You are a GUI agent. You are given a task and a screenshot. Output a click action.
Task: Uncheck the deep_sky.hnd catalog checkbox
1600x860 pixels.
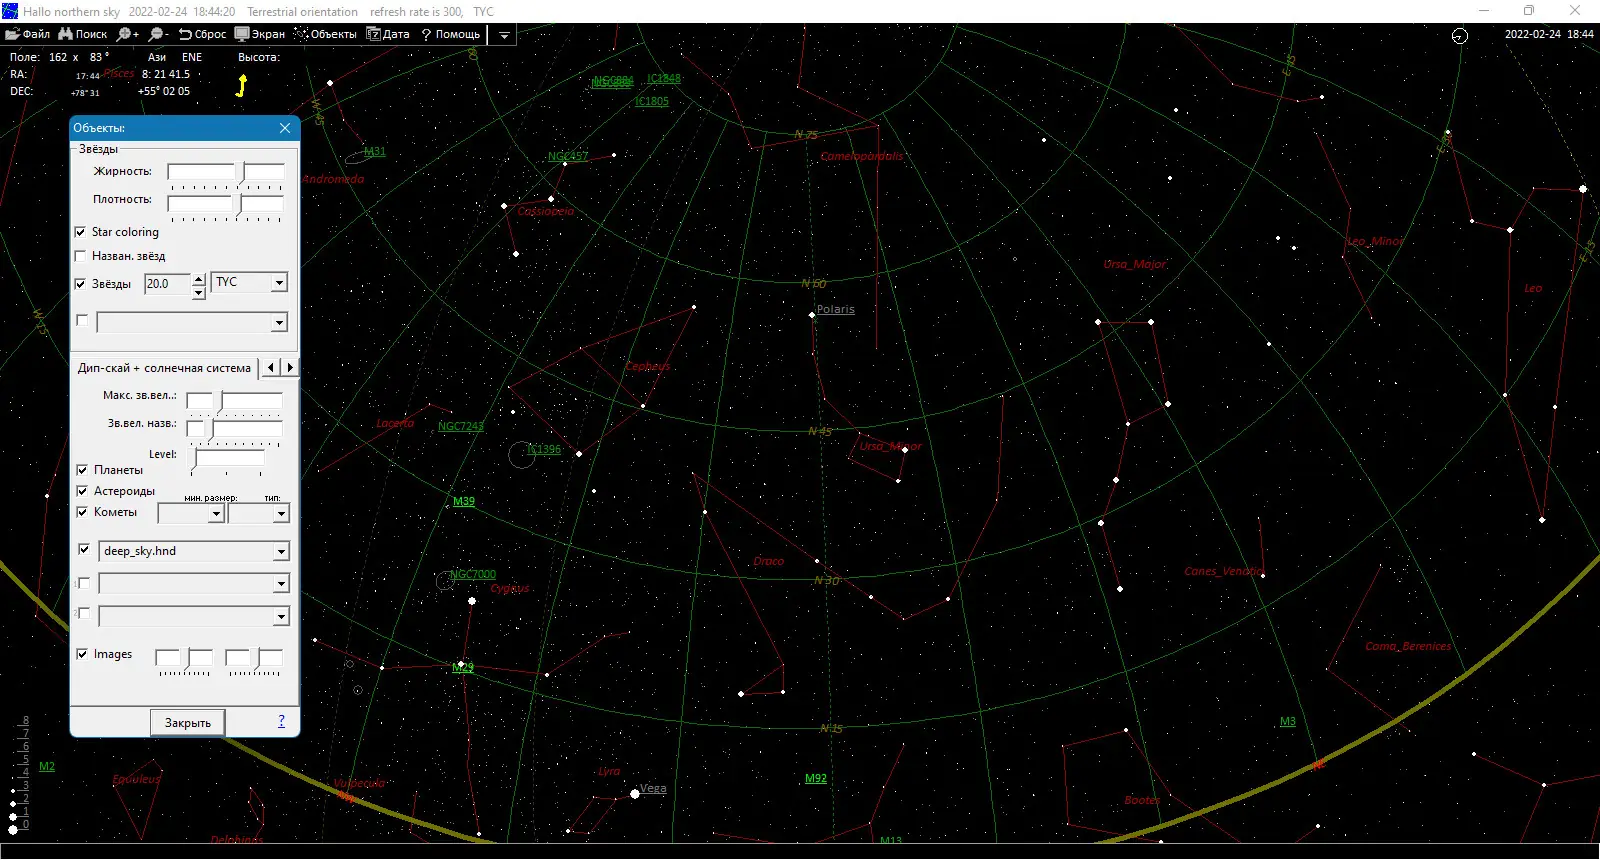84,550
